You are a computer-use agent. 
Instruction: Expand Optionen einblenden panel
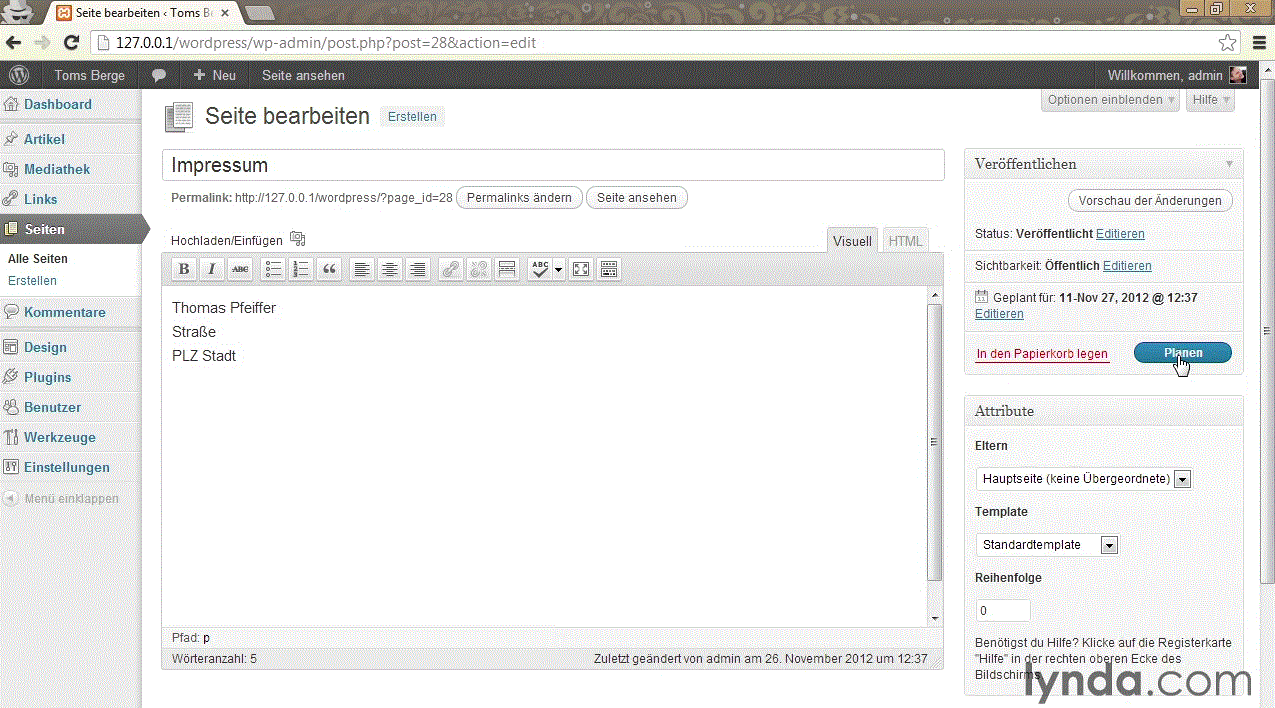pyautogui.click(x=1111, y=100)
